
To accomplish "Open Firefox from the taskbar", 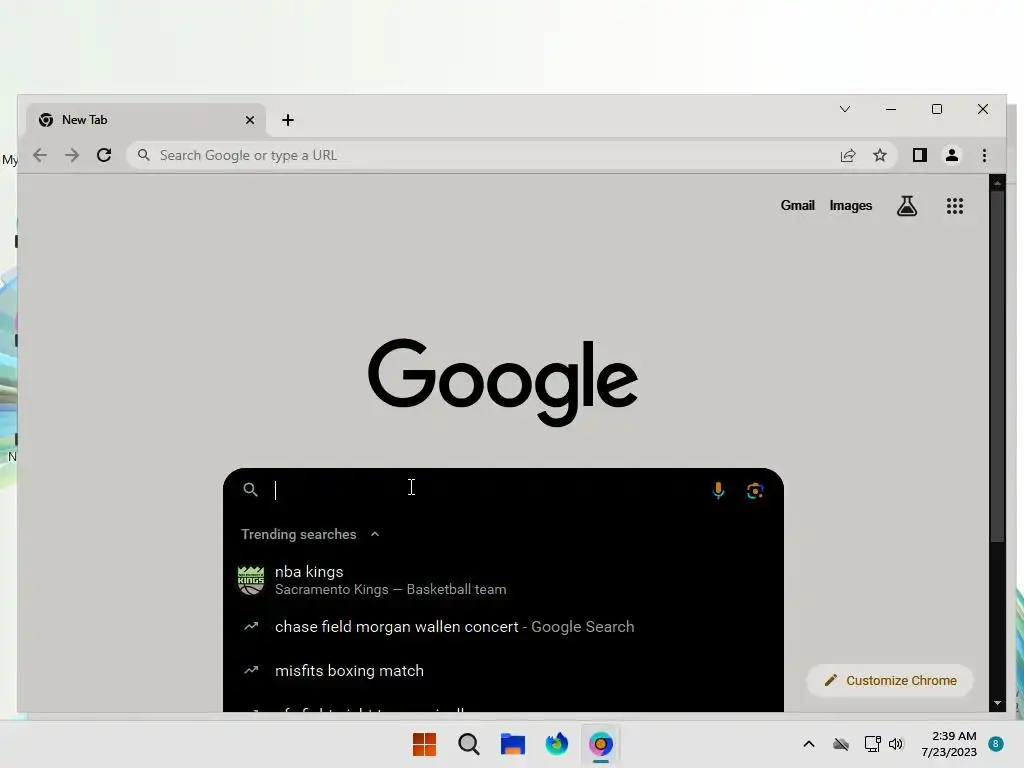I will pyautogui.click(x=556, y=744).
